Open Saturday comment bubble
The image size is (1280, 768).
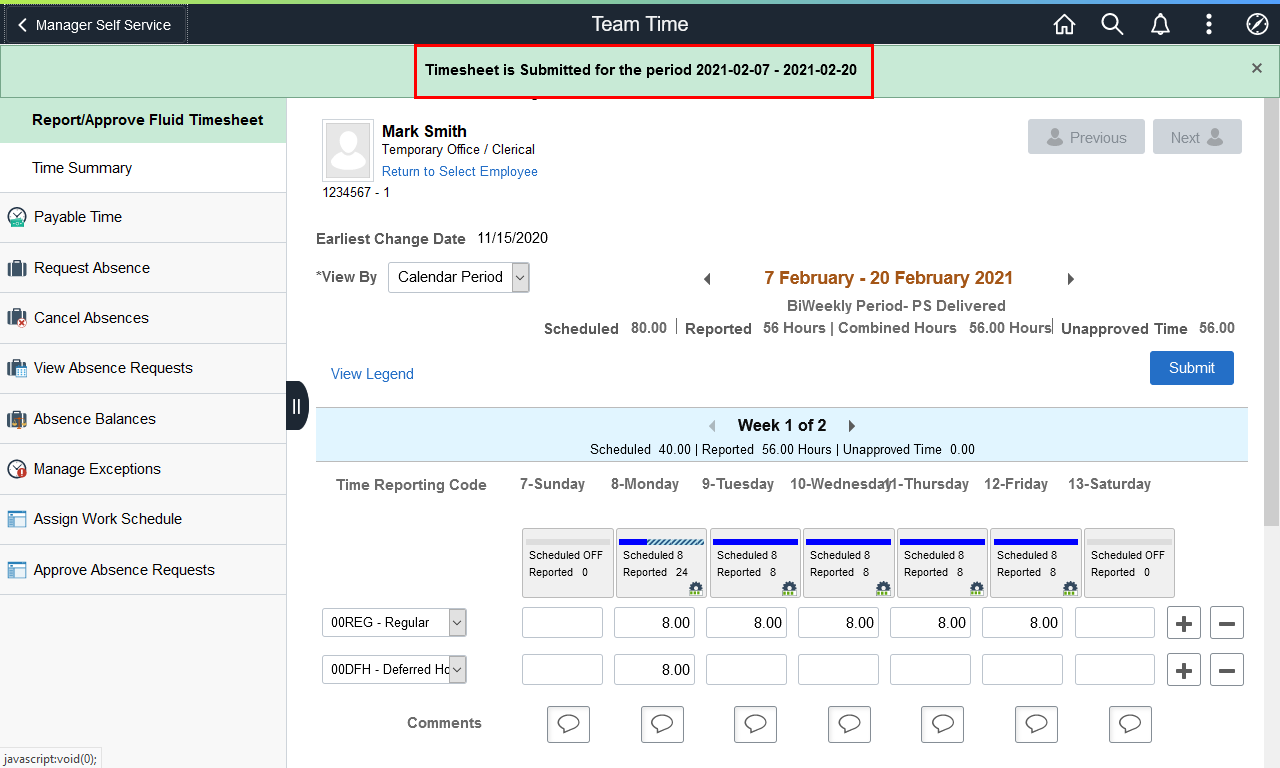1130,724
